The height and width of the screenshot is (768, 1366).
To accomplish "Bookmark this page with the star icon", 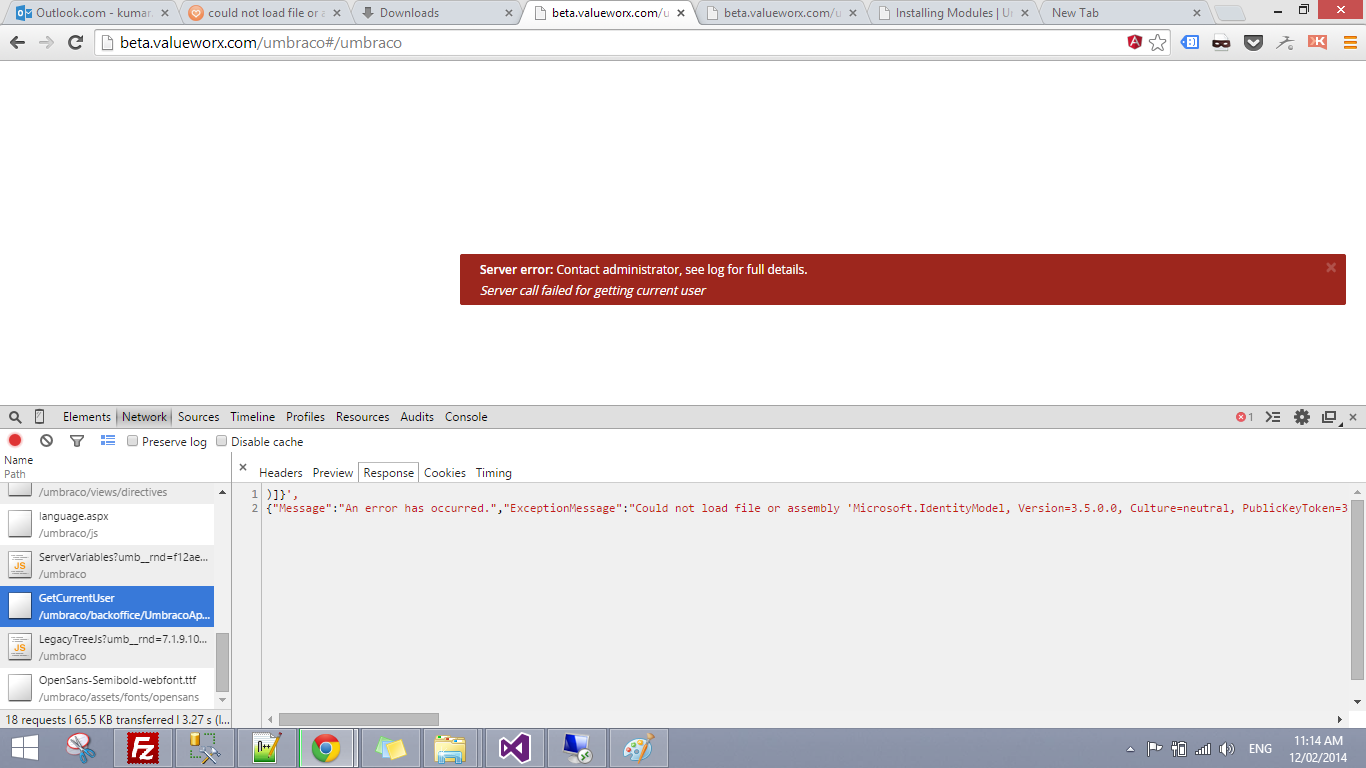I will point(1157,42).
